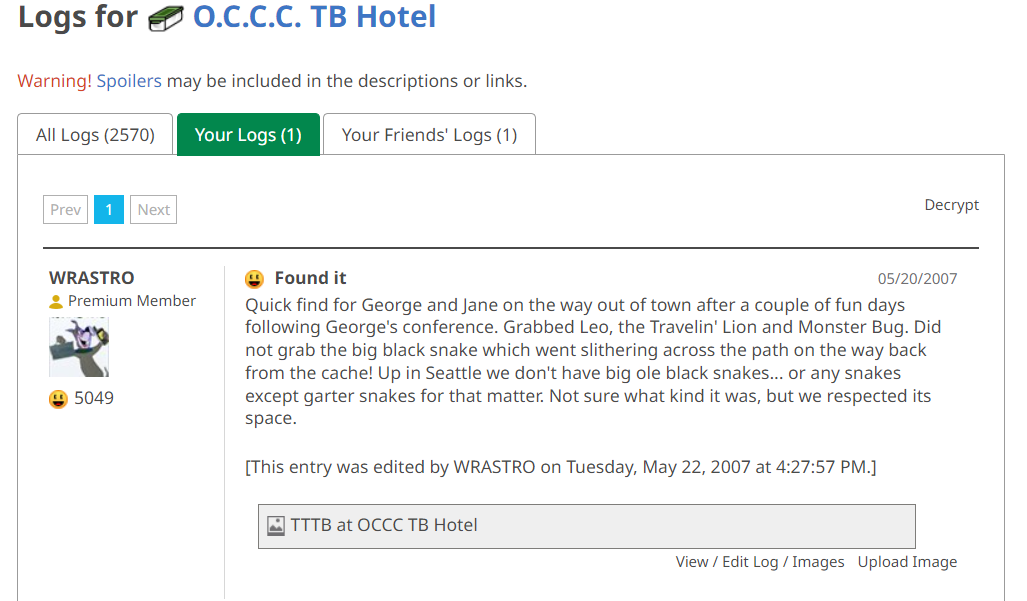Click the Decrypt link

click(x=951, y=205)
